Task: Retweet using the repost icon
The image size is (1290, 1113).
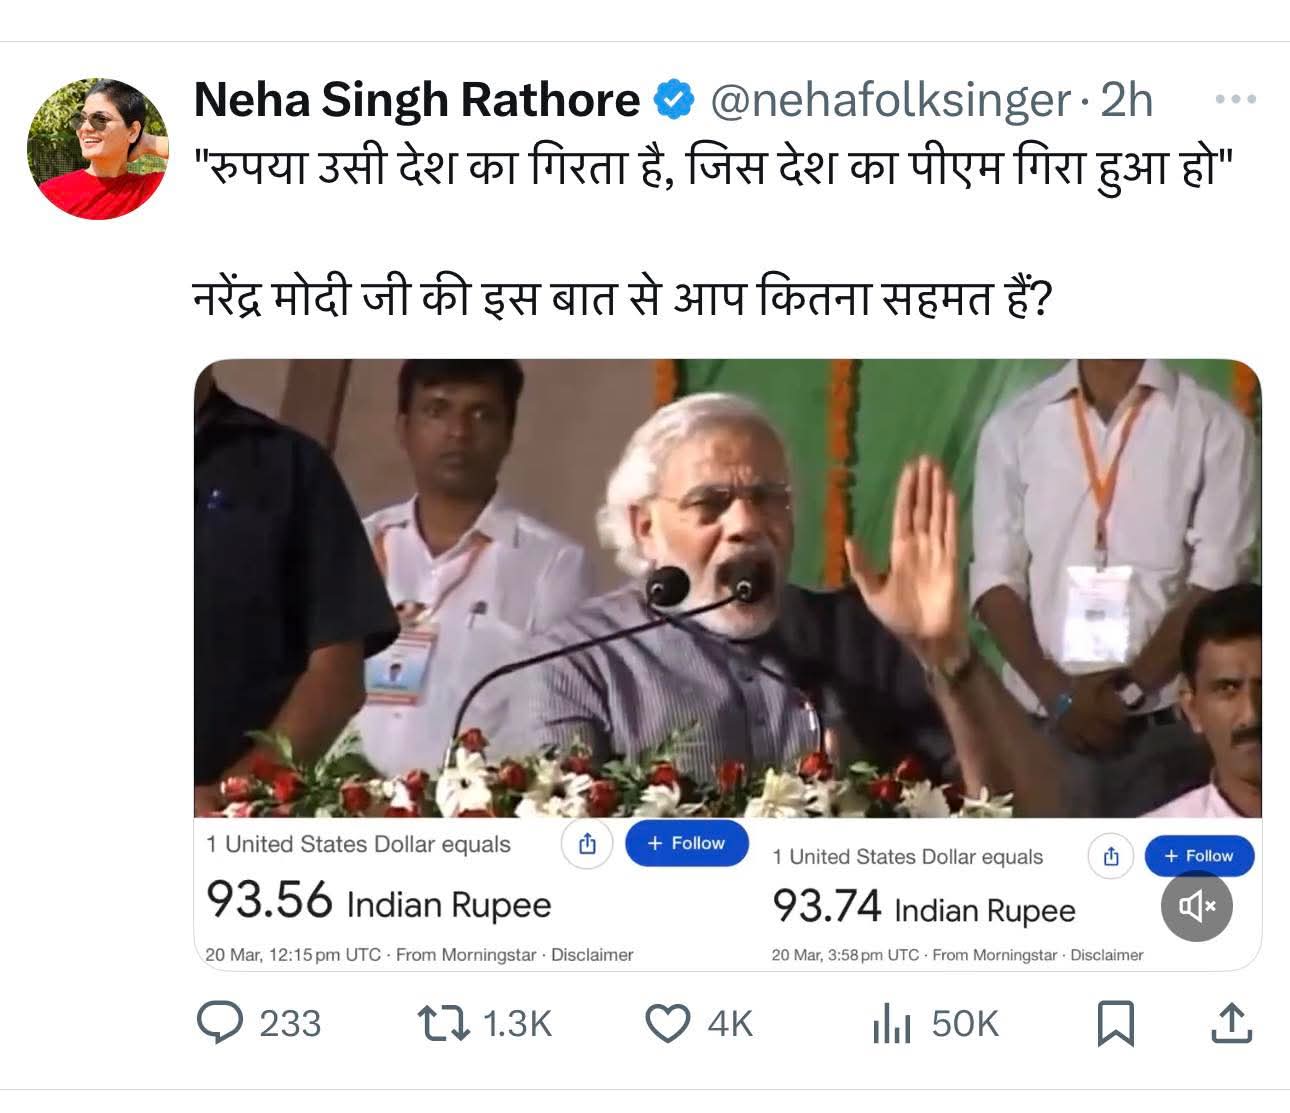Action: (443, 1023)
